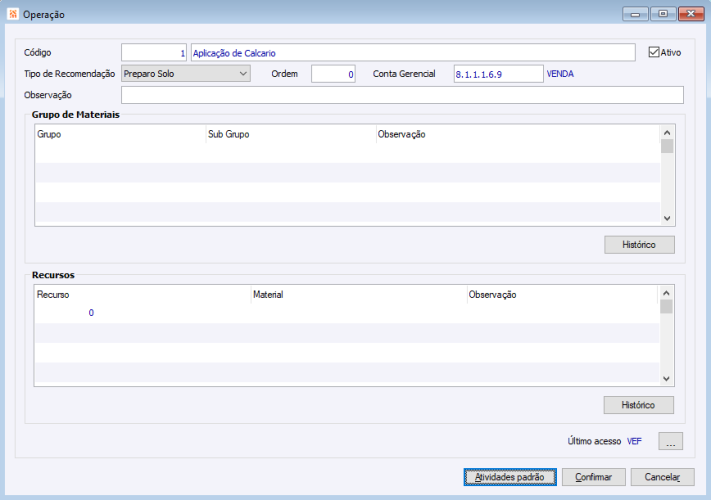Click the Operação window app icon
The image size is (711, 500).
[13, 14]
